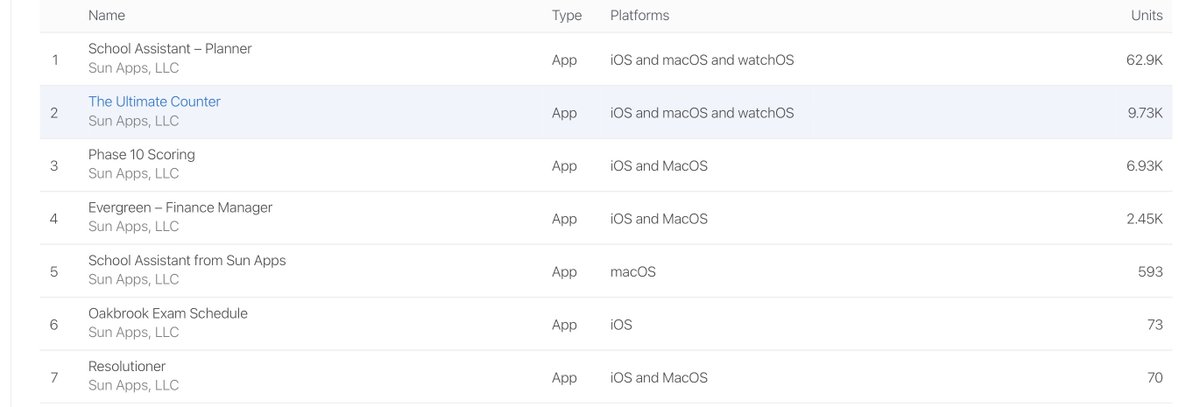Open Evergreen – Finance Manager app

180,207
